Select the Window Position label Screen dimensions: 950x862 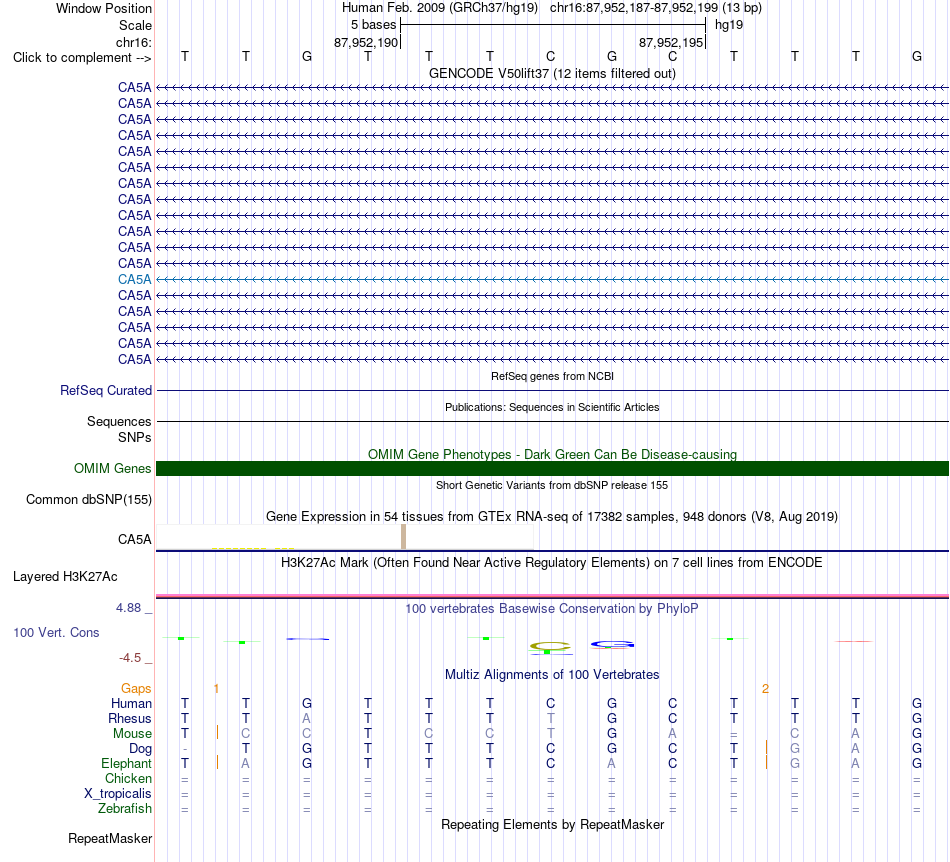pos(104,8)
